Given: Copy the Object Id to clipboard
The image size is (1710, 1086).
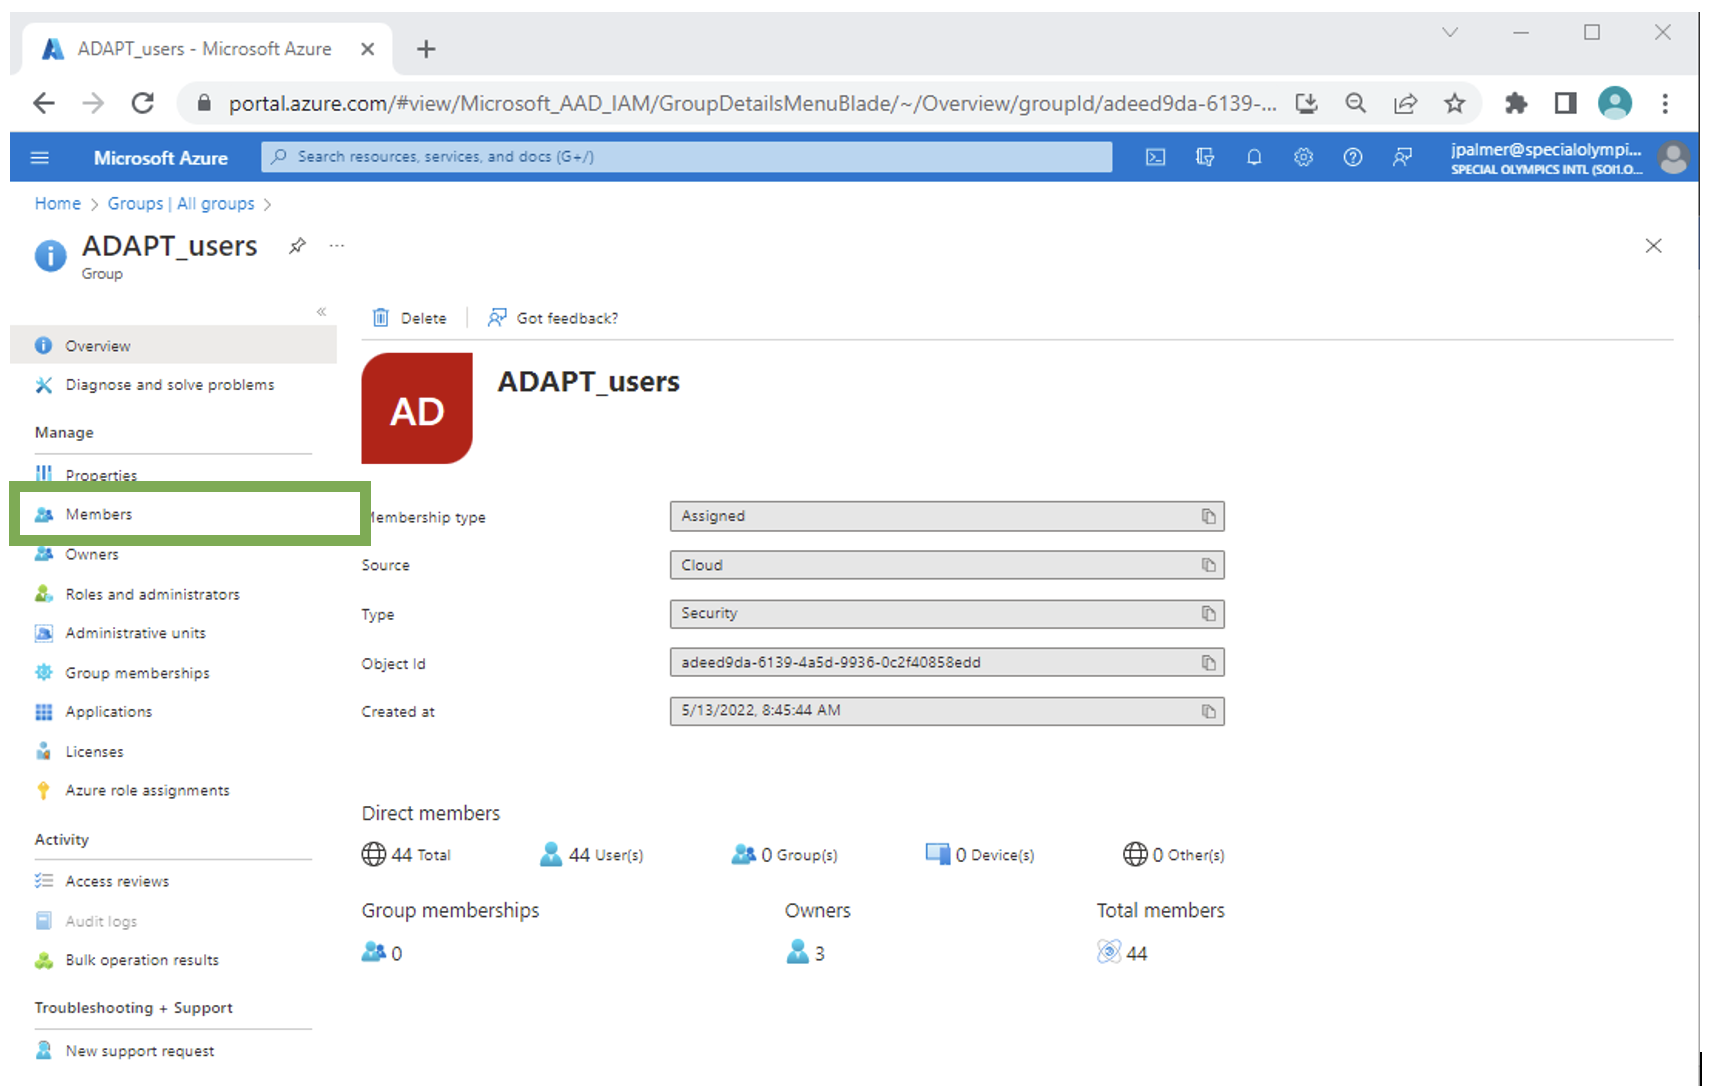Looking at the screenshot, I should (x=1208, y=662).
